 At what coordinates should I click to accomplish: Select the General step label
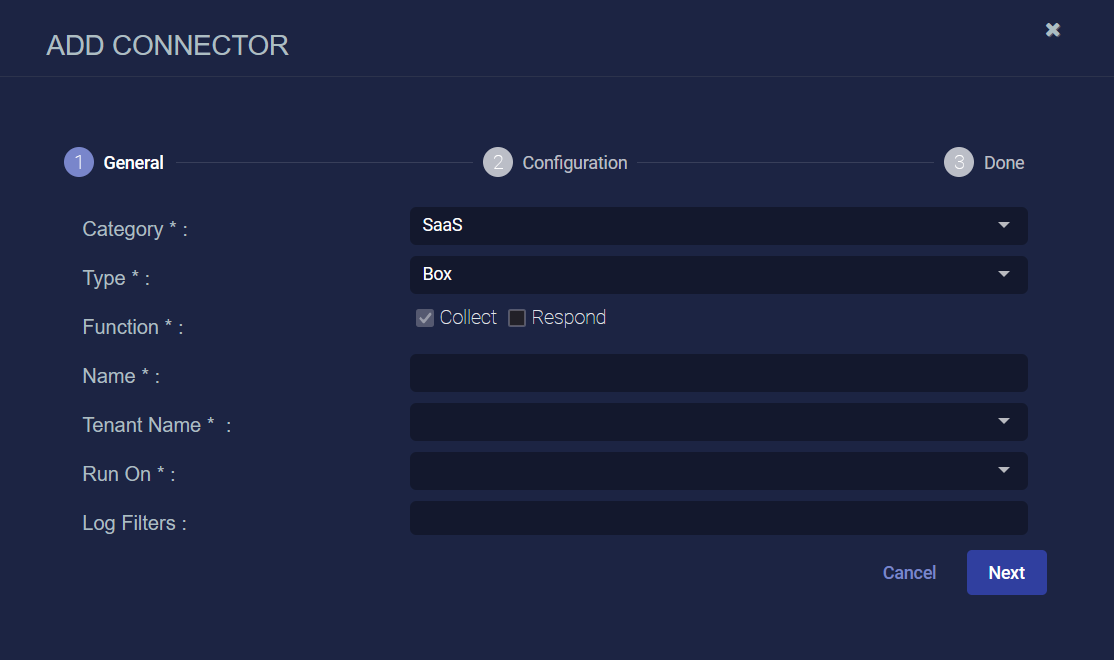(x=134, y=163)
